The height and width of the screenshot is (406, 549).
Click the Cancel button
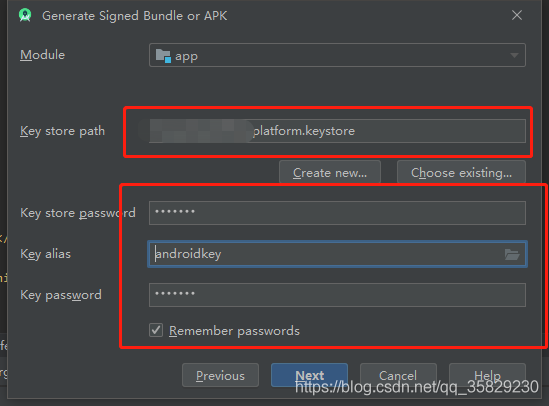pyautogui.click(x=398, y=375)
